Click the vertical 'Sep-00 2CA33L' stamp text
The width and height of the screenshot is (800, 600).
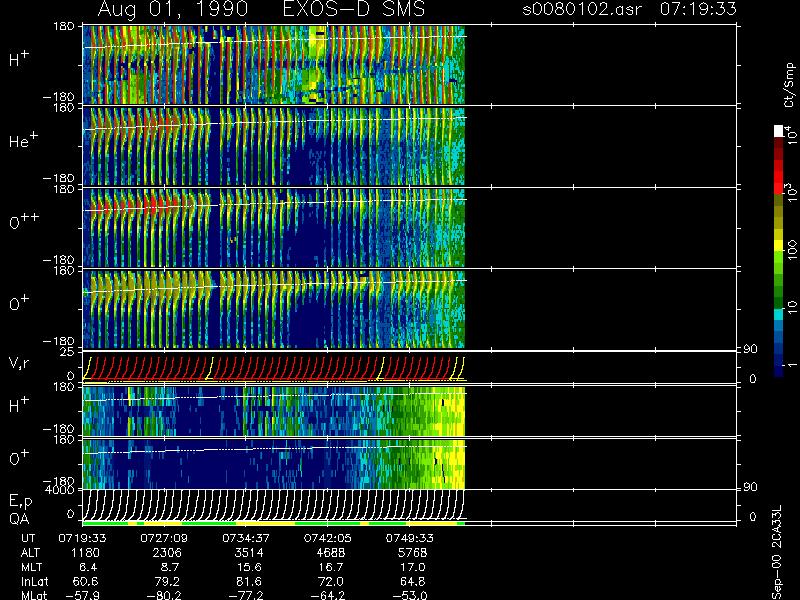(x=777, y=553)
